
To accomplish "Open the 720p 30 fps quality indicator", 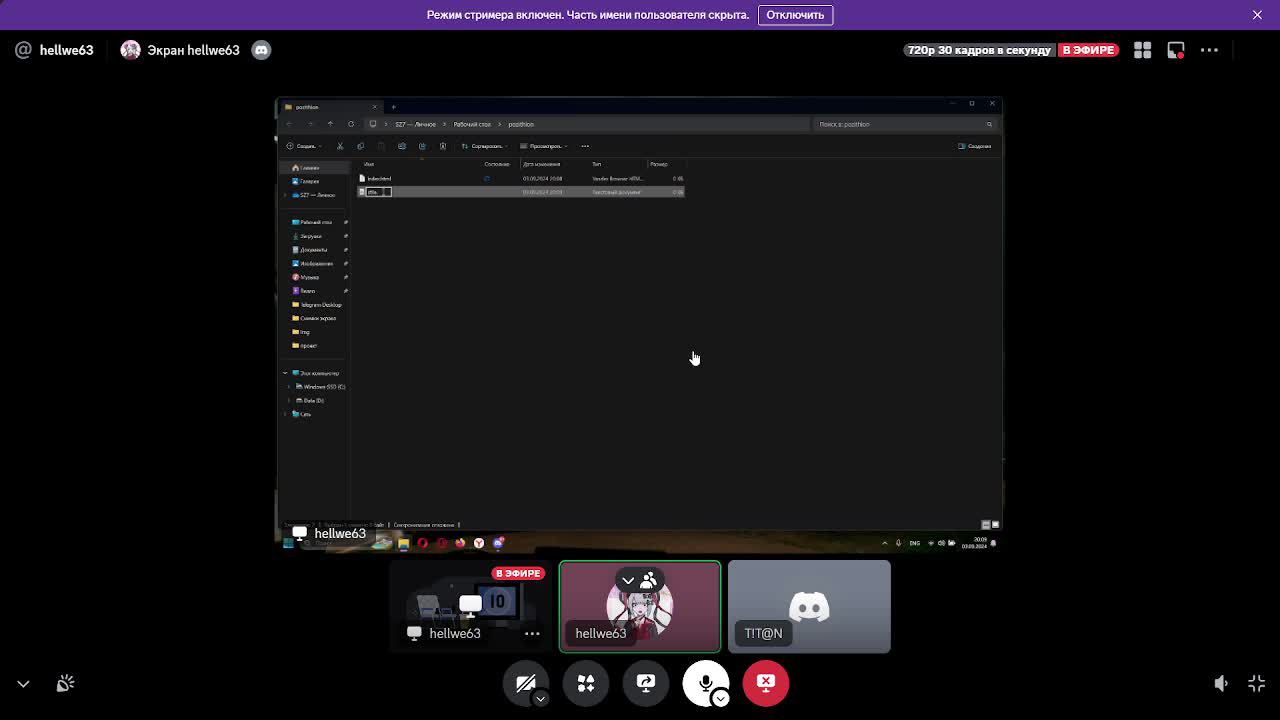I will [x=980, y=50].
